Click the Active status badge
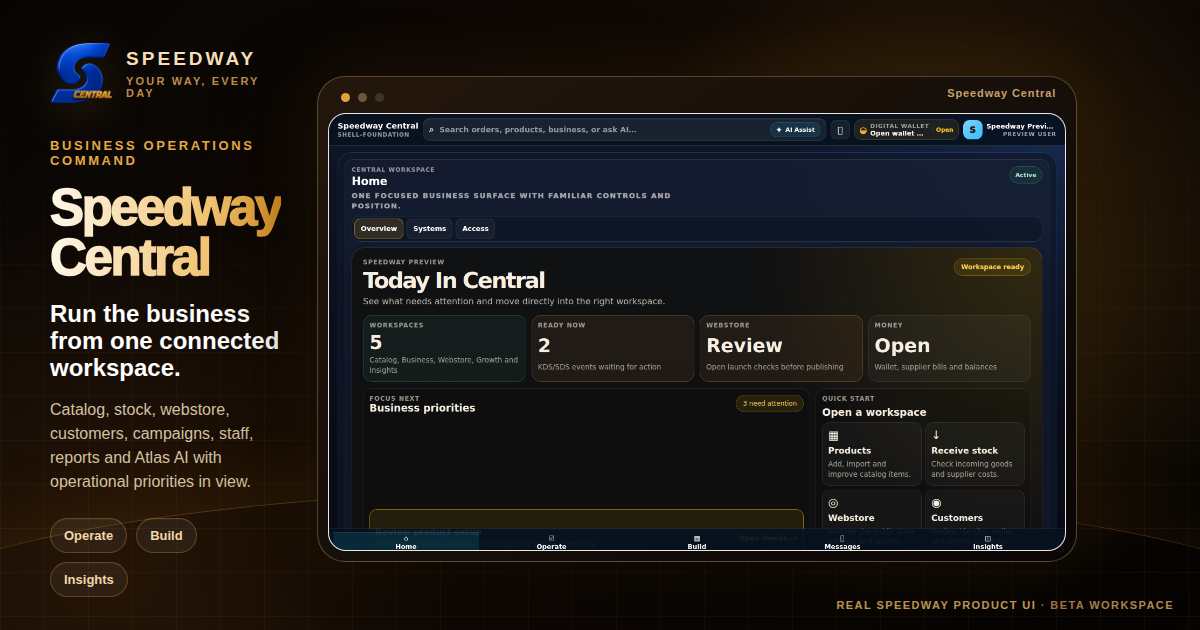Image resolution: width=1200 pixels, height=630 pixels. (1026, 175)
